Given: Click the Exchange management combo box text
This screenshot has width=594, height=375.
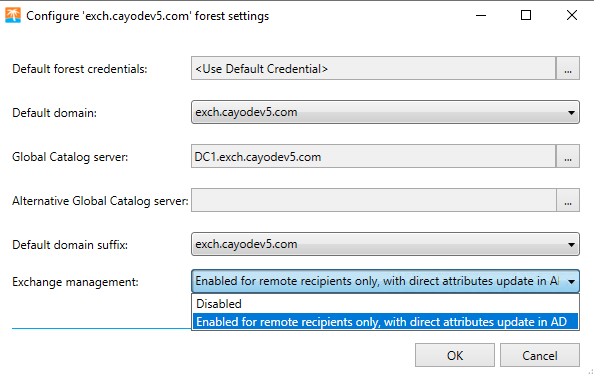Looking at the screenshot, I should (x=377, y=281).
